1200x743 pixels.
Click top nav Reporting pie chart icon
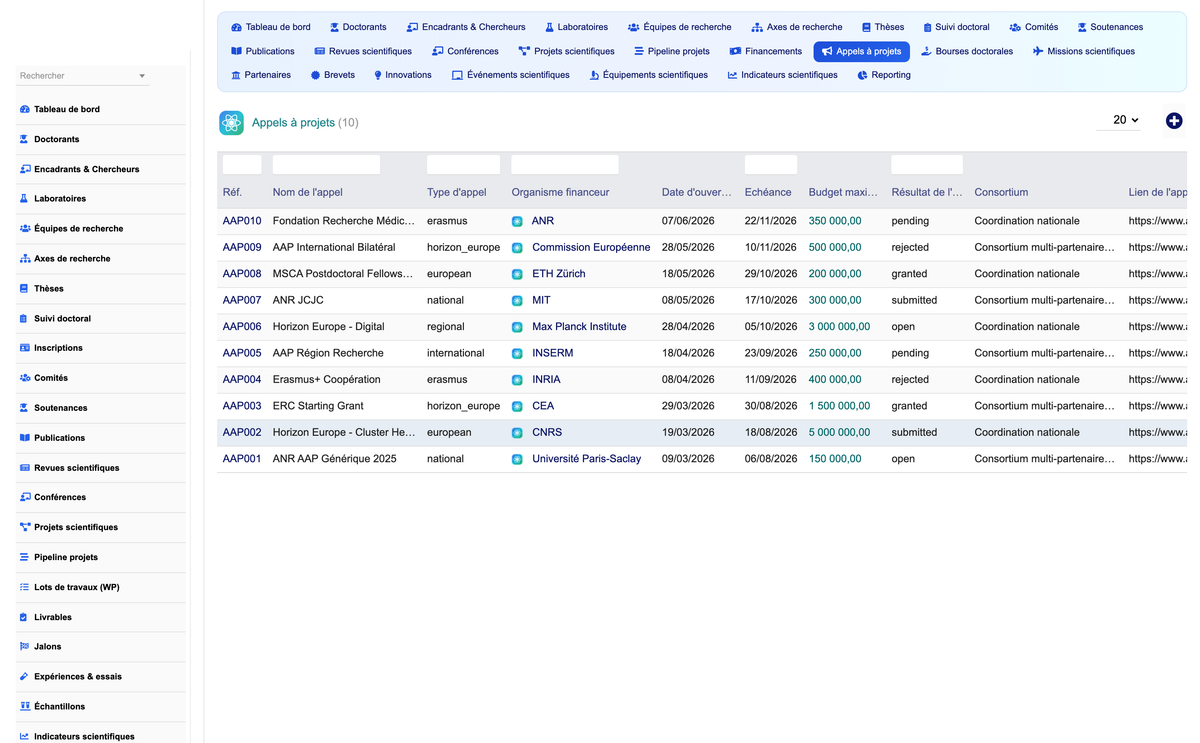click(862, 75)
